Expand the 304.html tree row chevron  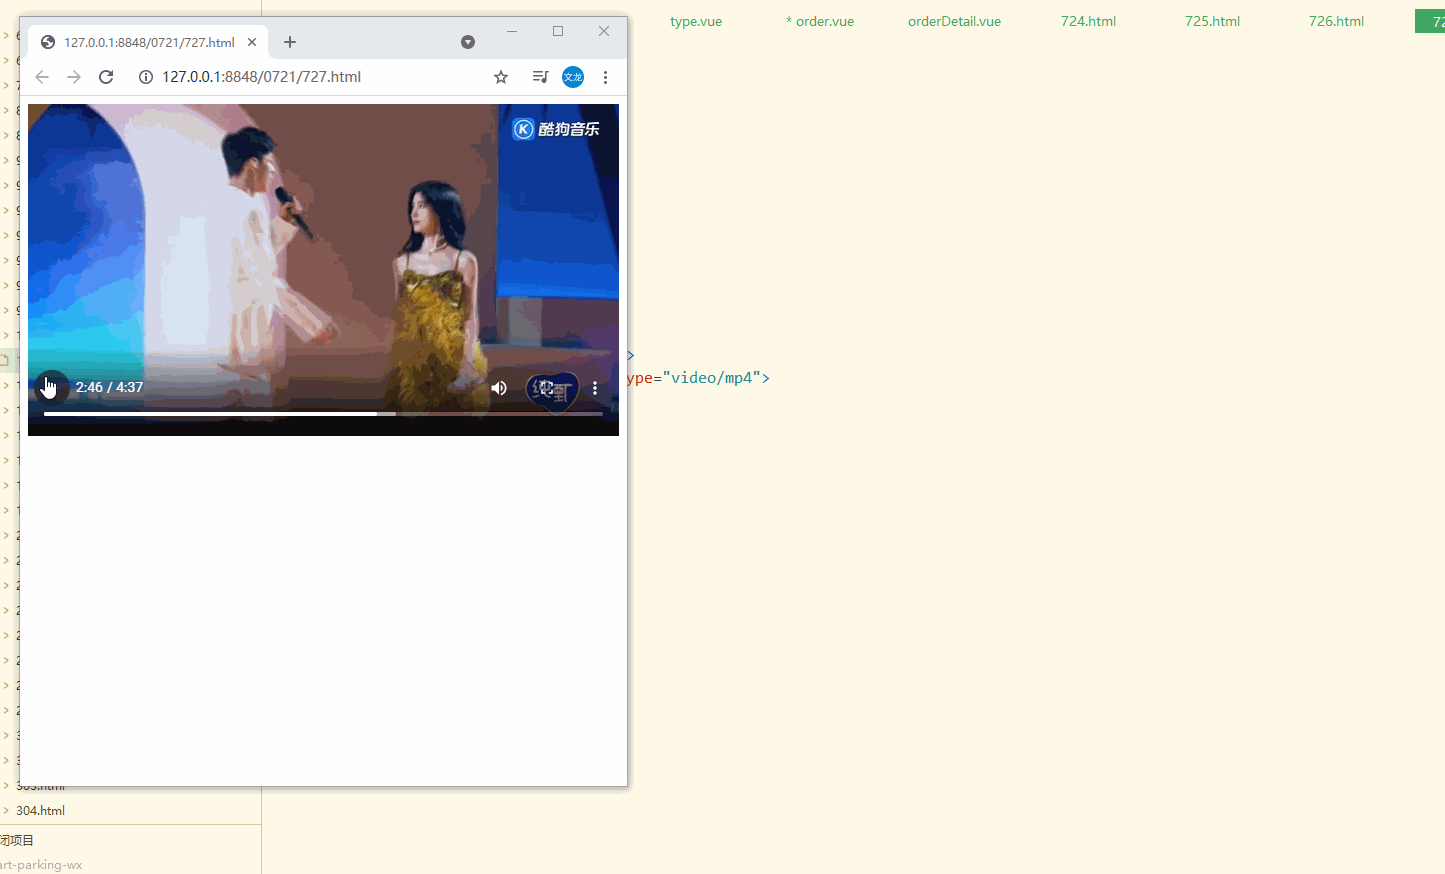(6, 811)
